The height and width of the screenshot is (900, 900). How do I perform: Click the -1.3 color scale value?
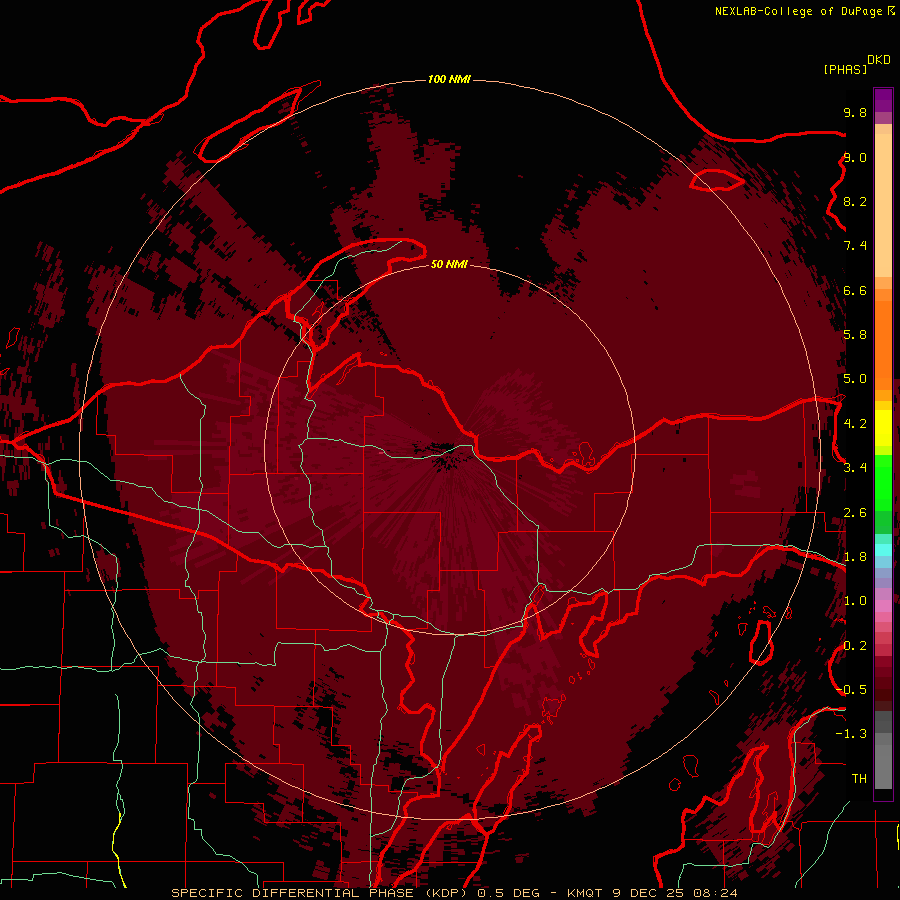pyautogui.click(x=851, y=734)
